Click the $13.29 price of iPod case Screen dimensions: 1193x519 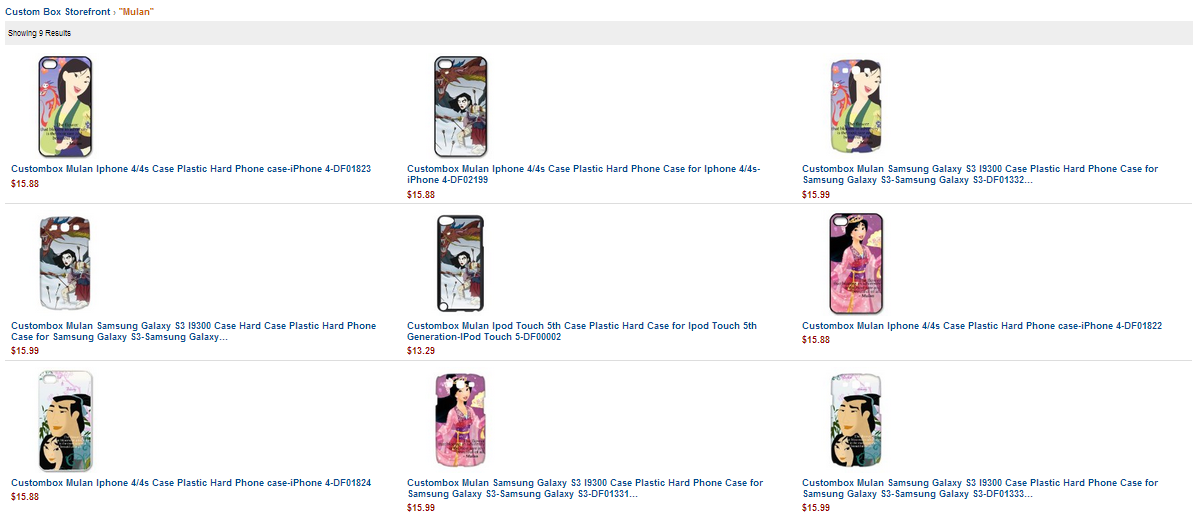[x=421, y=351]
